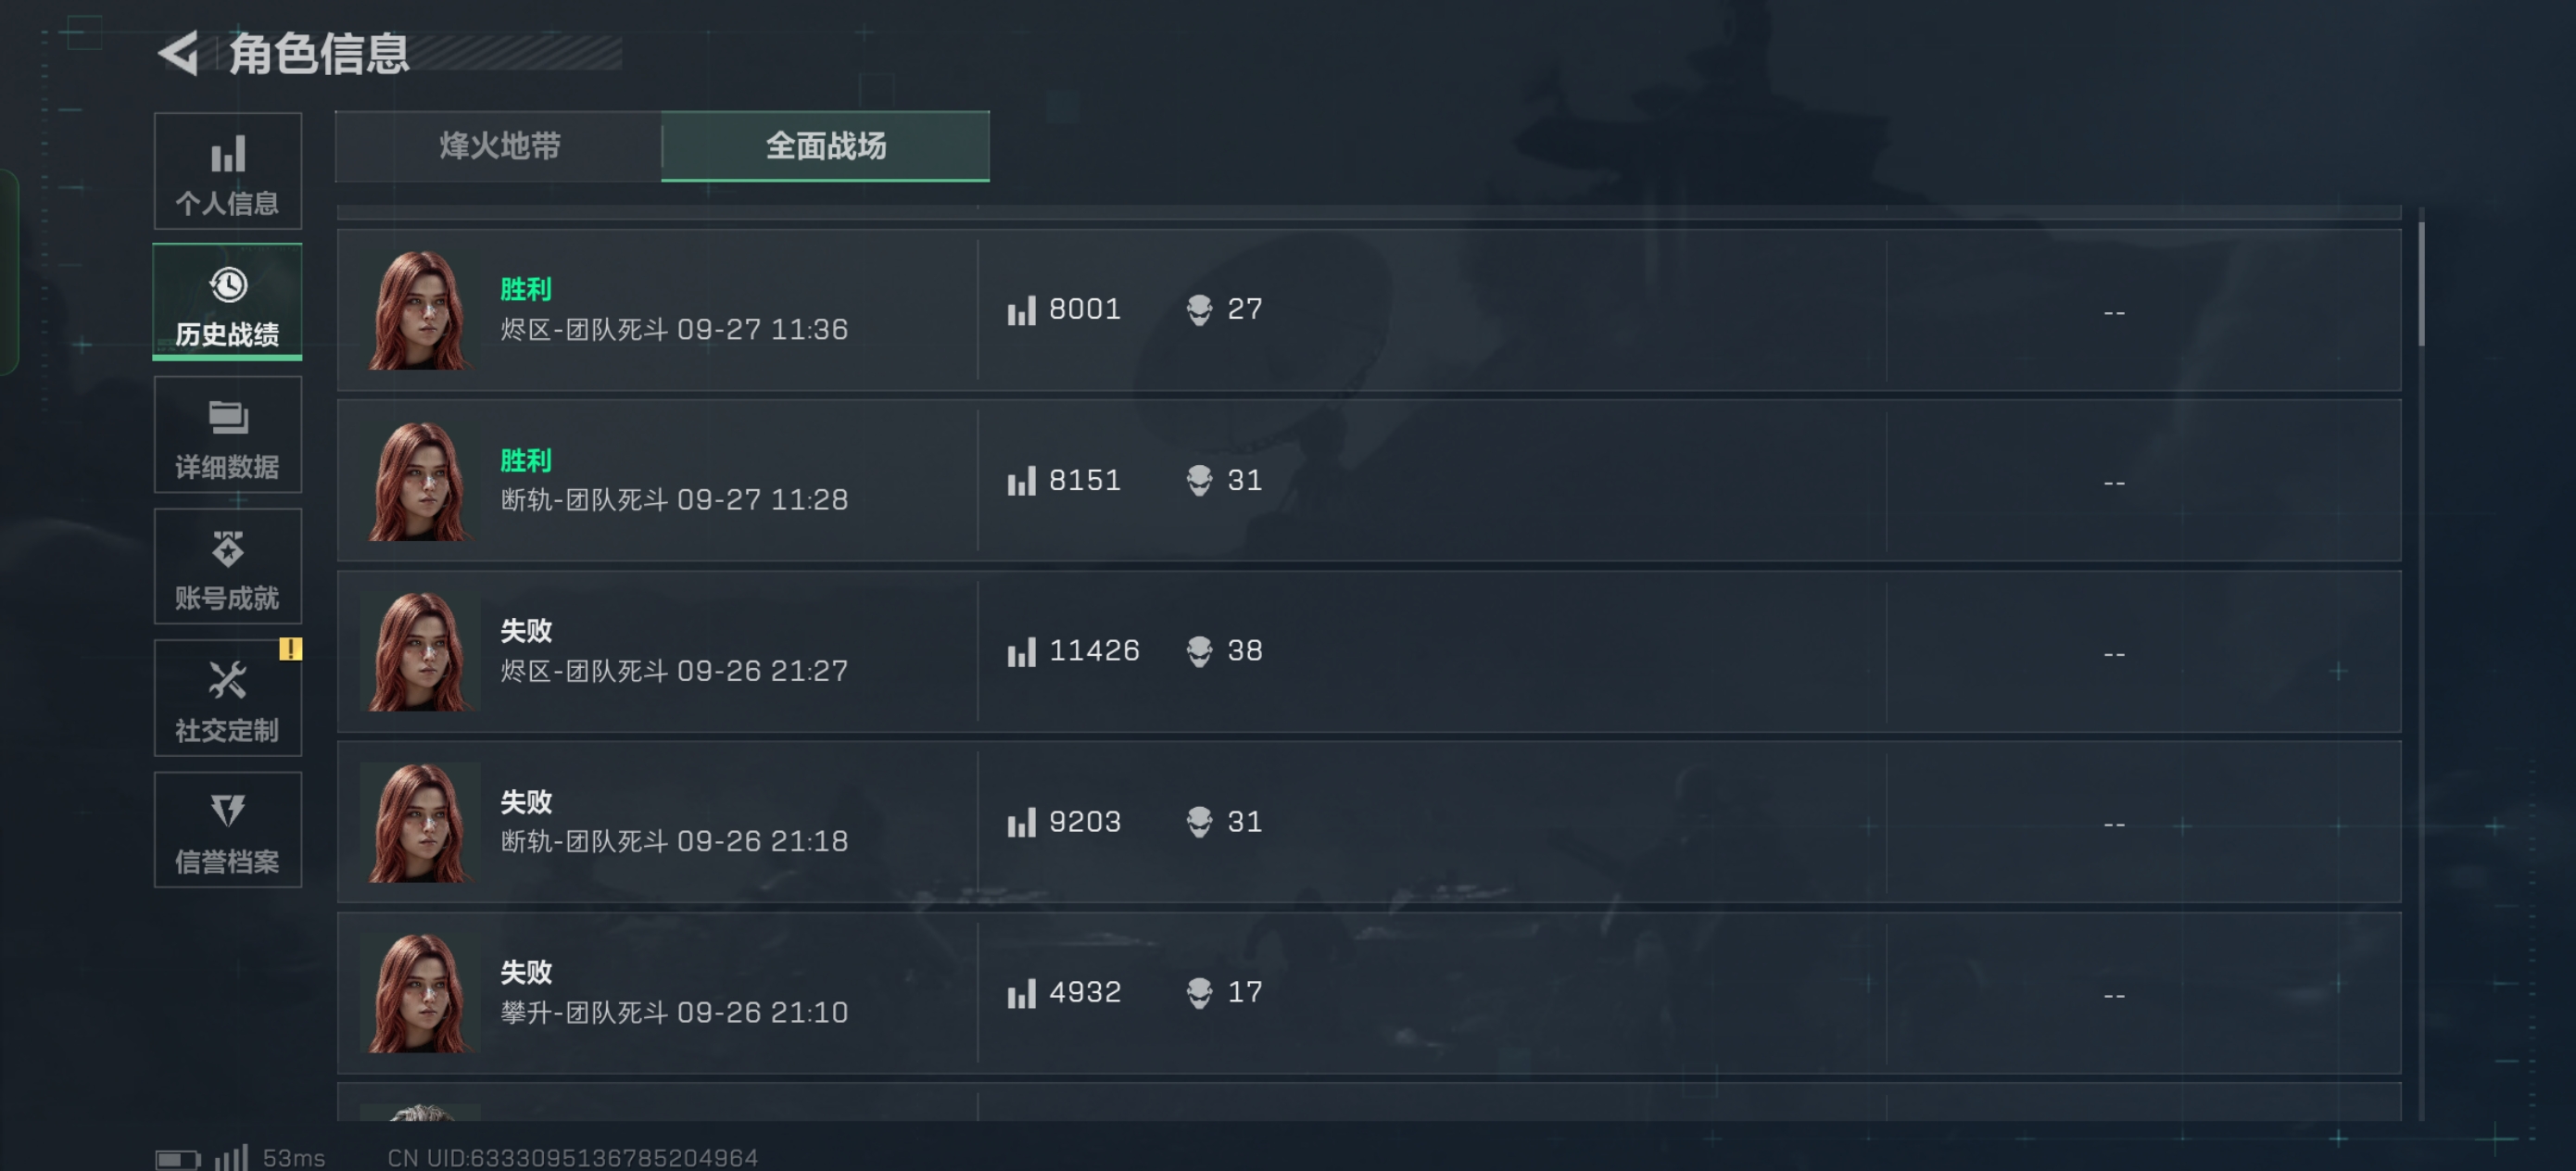Switch to the 全面战场 tab
The height and width of the screenshot is (1171, 2576).
825,146
